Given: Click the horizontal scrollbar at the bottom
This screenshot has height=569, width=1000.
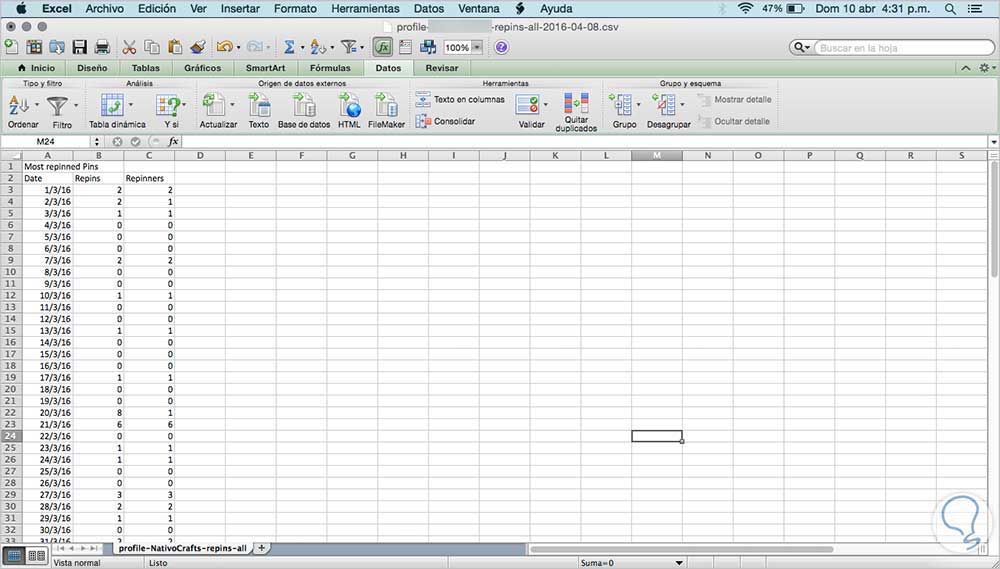Looking at the screenshot, I should pos(681,549).
